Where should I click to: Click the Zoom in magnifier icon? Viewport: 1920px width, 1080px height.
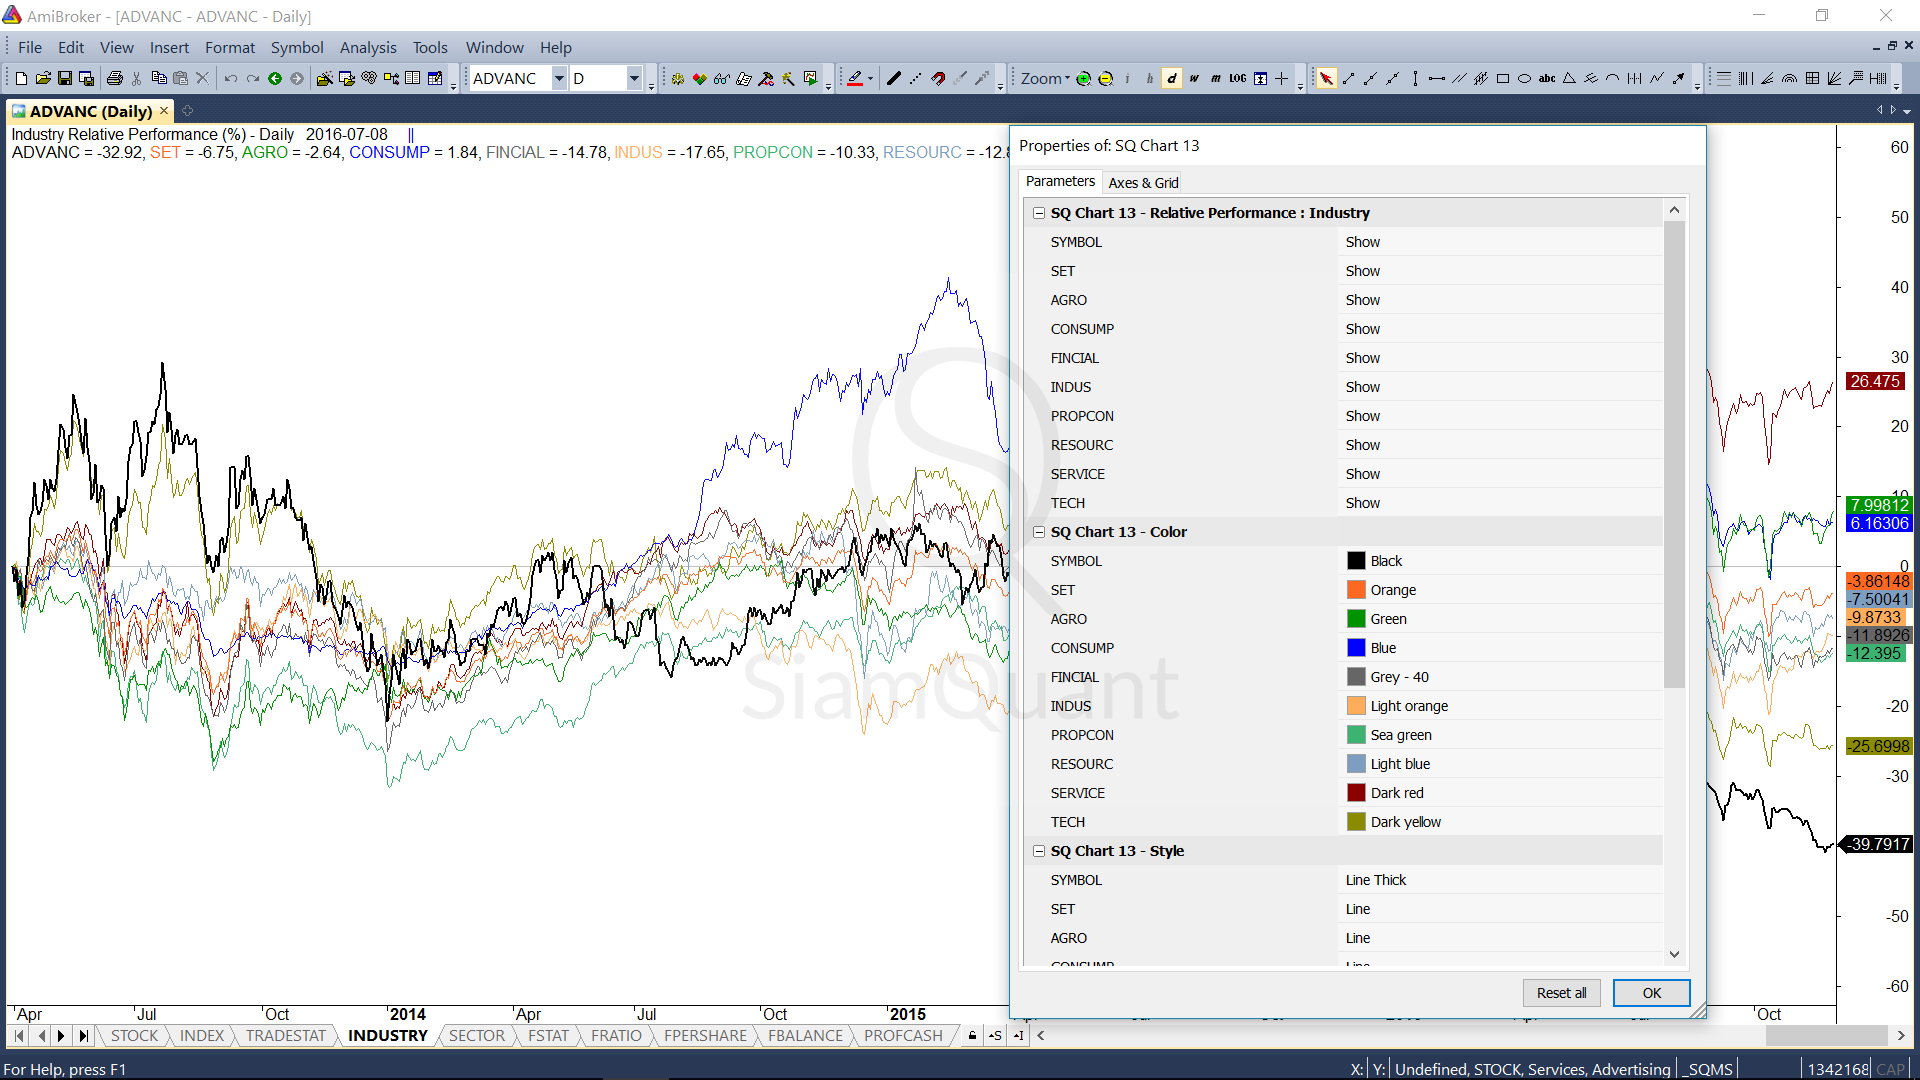coord(1083,78)
